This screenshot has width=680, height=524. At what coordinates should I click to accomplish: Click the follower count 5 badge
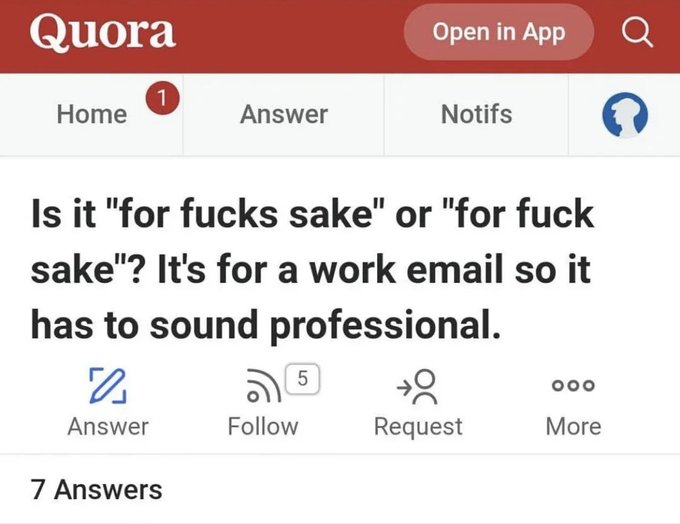click(304, 377)
